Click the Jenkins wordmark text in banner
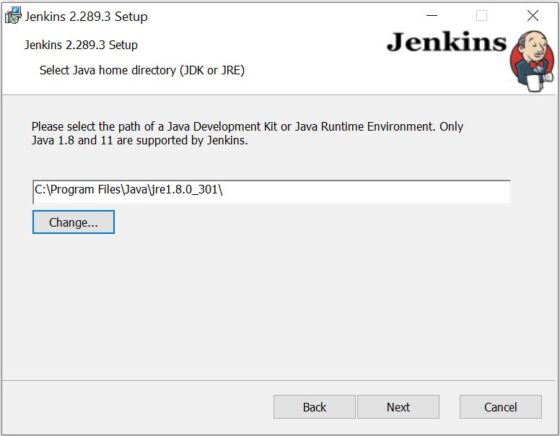This screenshot has width=560, height=436. (447, 42)
